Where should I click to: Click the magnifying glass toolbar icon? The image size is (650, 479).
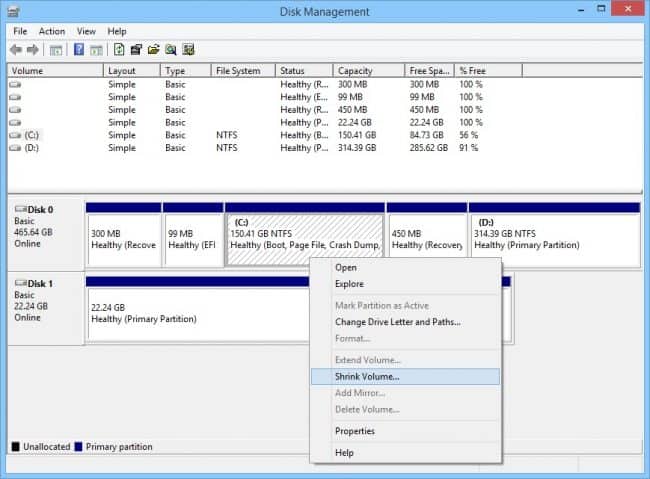click(171, 49)
